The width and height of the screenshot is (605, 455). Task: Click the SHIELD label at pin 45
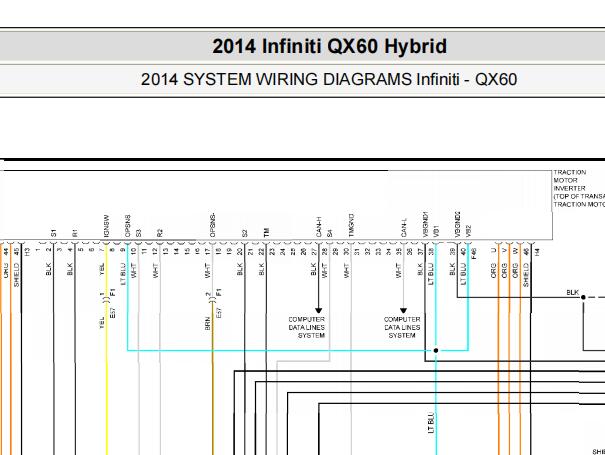[17, 275]
